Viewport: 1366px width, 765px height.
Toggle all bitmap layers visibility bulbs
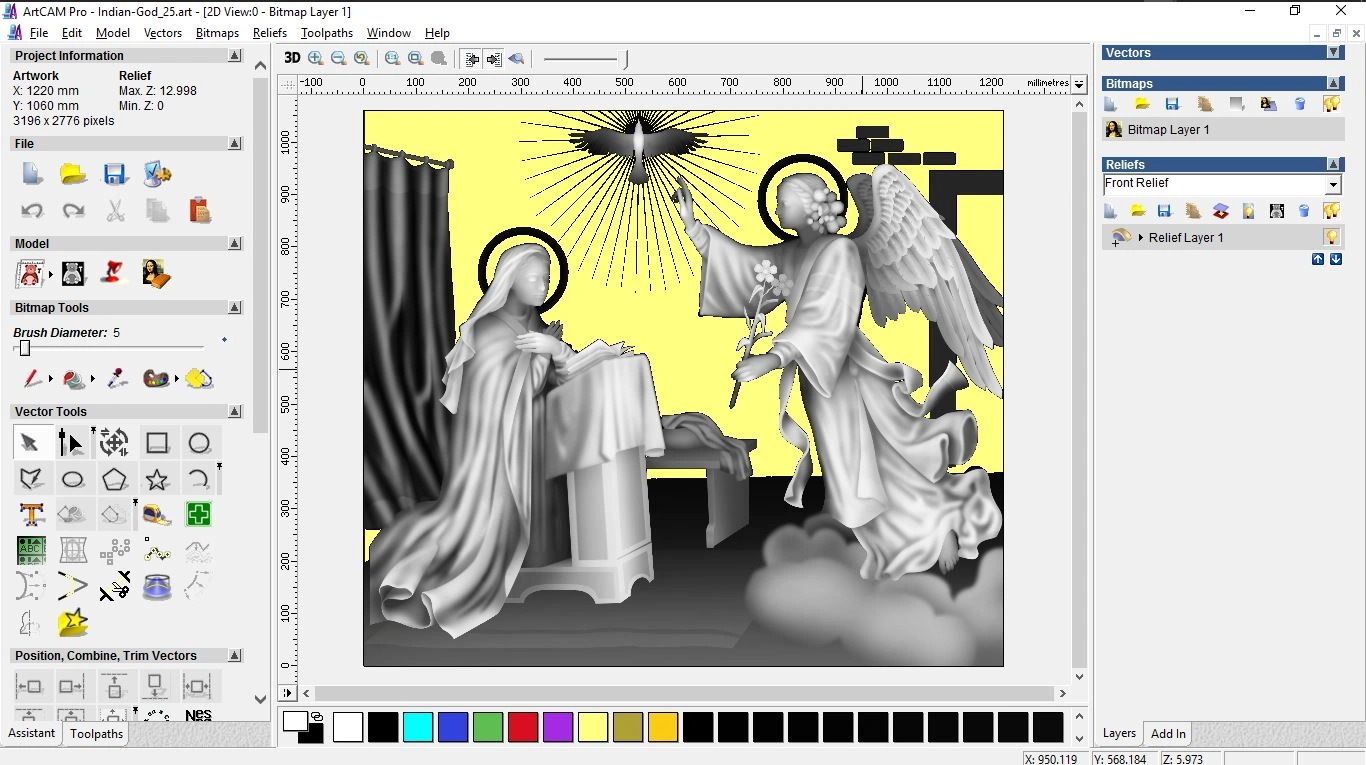click(x=1331, y=104)
